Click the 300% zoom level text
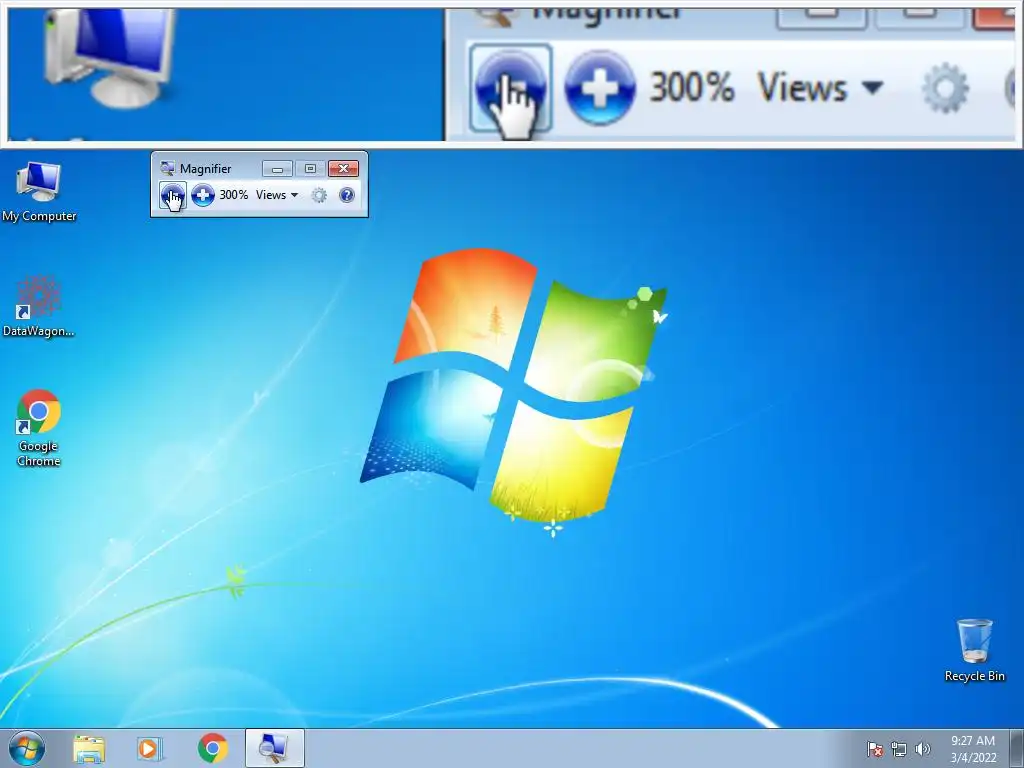 pyautogui.click(x=233, y=195)
